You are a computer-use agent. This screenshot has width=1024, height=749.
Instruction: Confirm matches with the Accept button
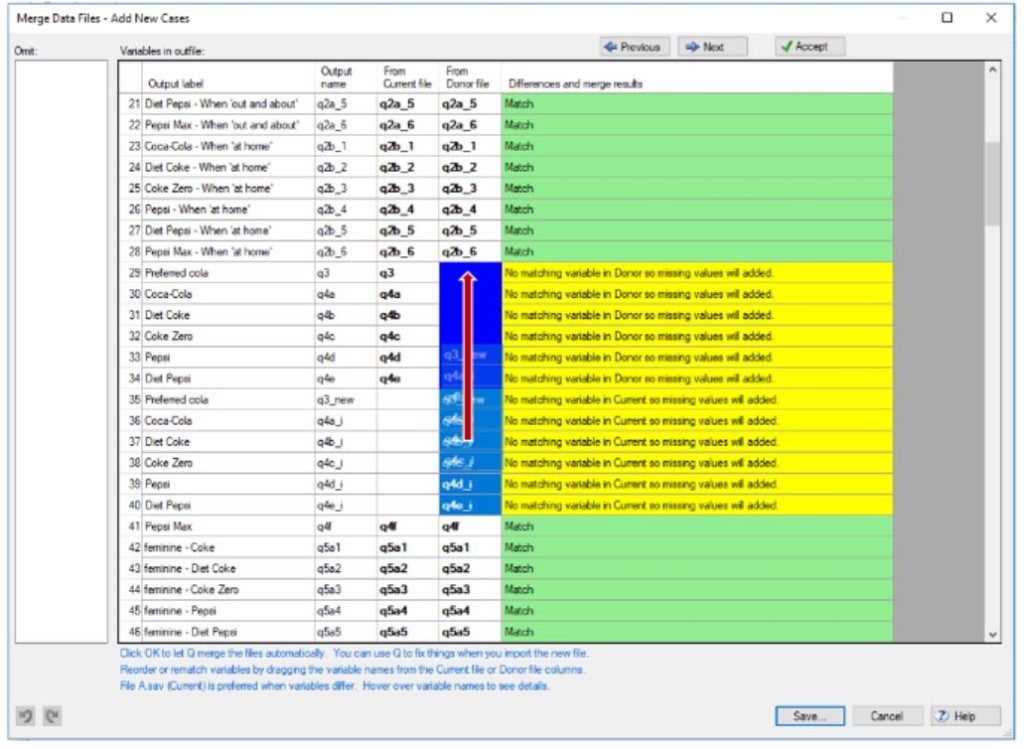(x=810, y=46)
